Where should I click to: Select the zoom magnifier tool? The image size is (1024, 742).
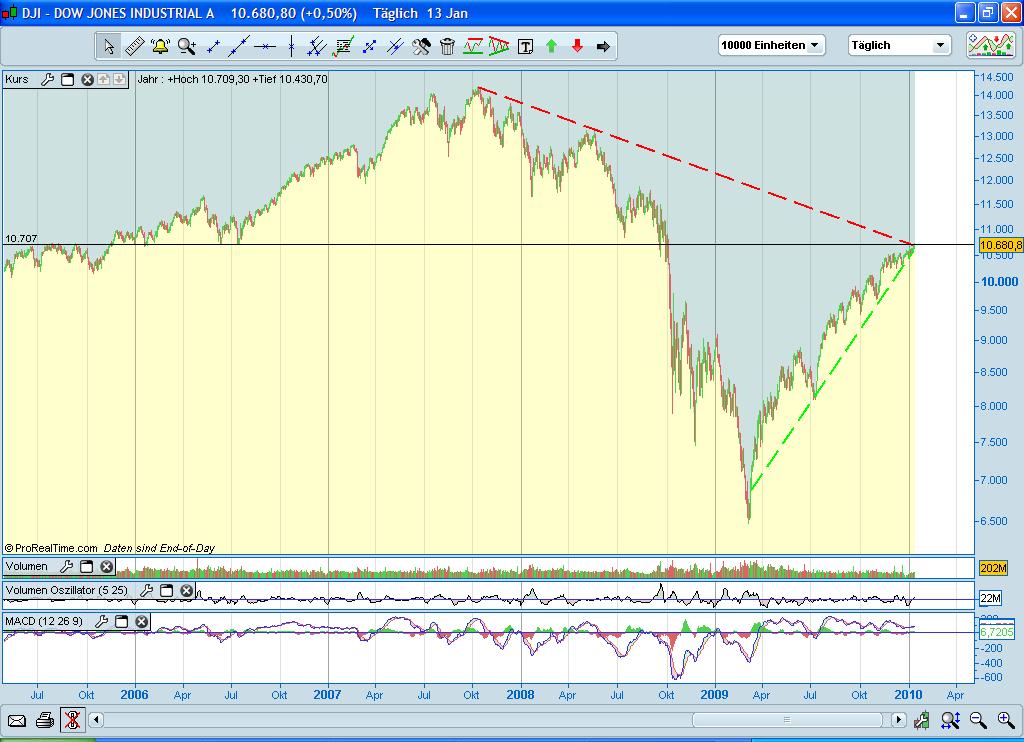[186, 46]
